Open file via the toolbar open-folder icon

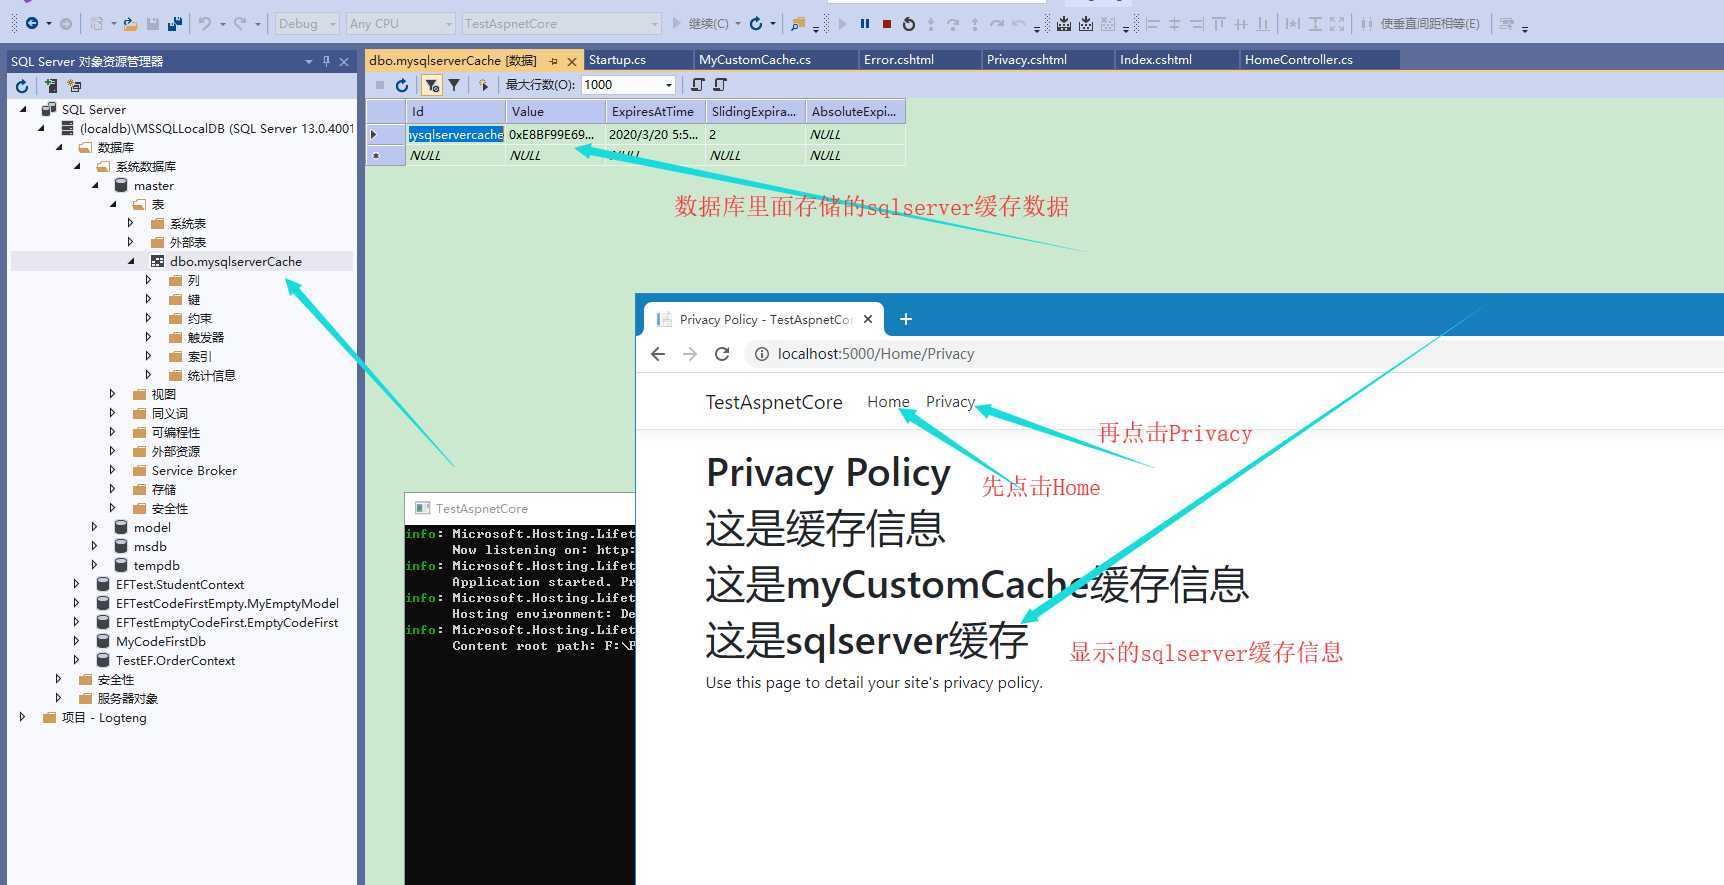pos(130,23)
